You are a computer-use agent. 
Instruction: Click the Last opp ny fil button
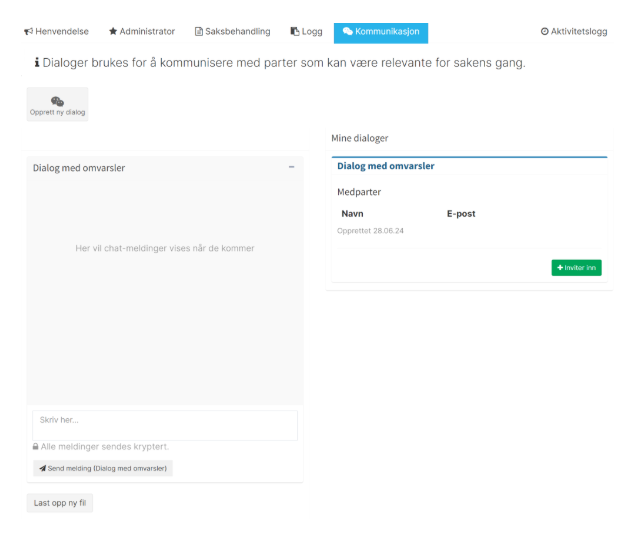pos(60,503)
